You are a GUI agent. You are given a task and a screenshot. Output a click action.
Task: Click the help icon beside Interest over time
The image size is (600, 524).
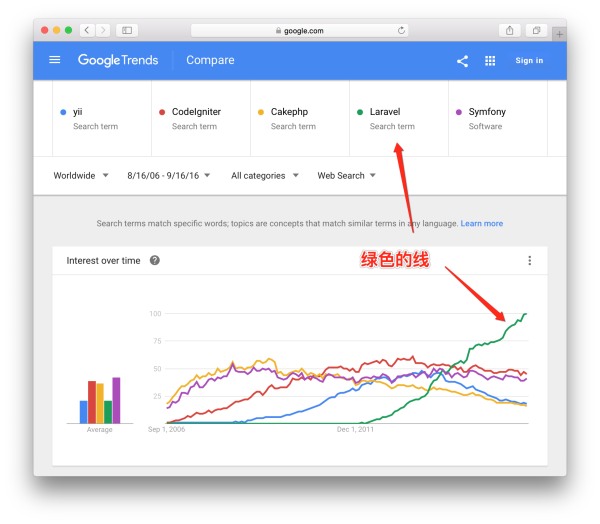click(155, 261)
